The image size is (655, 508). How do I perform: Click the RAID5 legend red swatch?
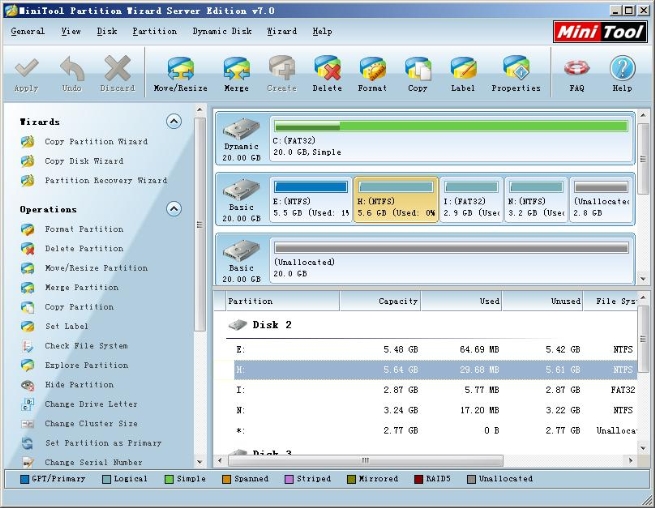point(418,479)
